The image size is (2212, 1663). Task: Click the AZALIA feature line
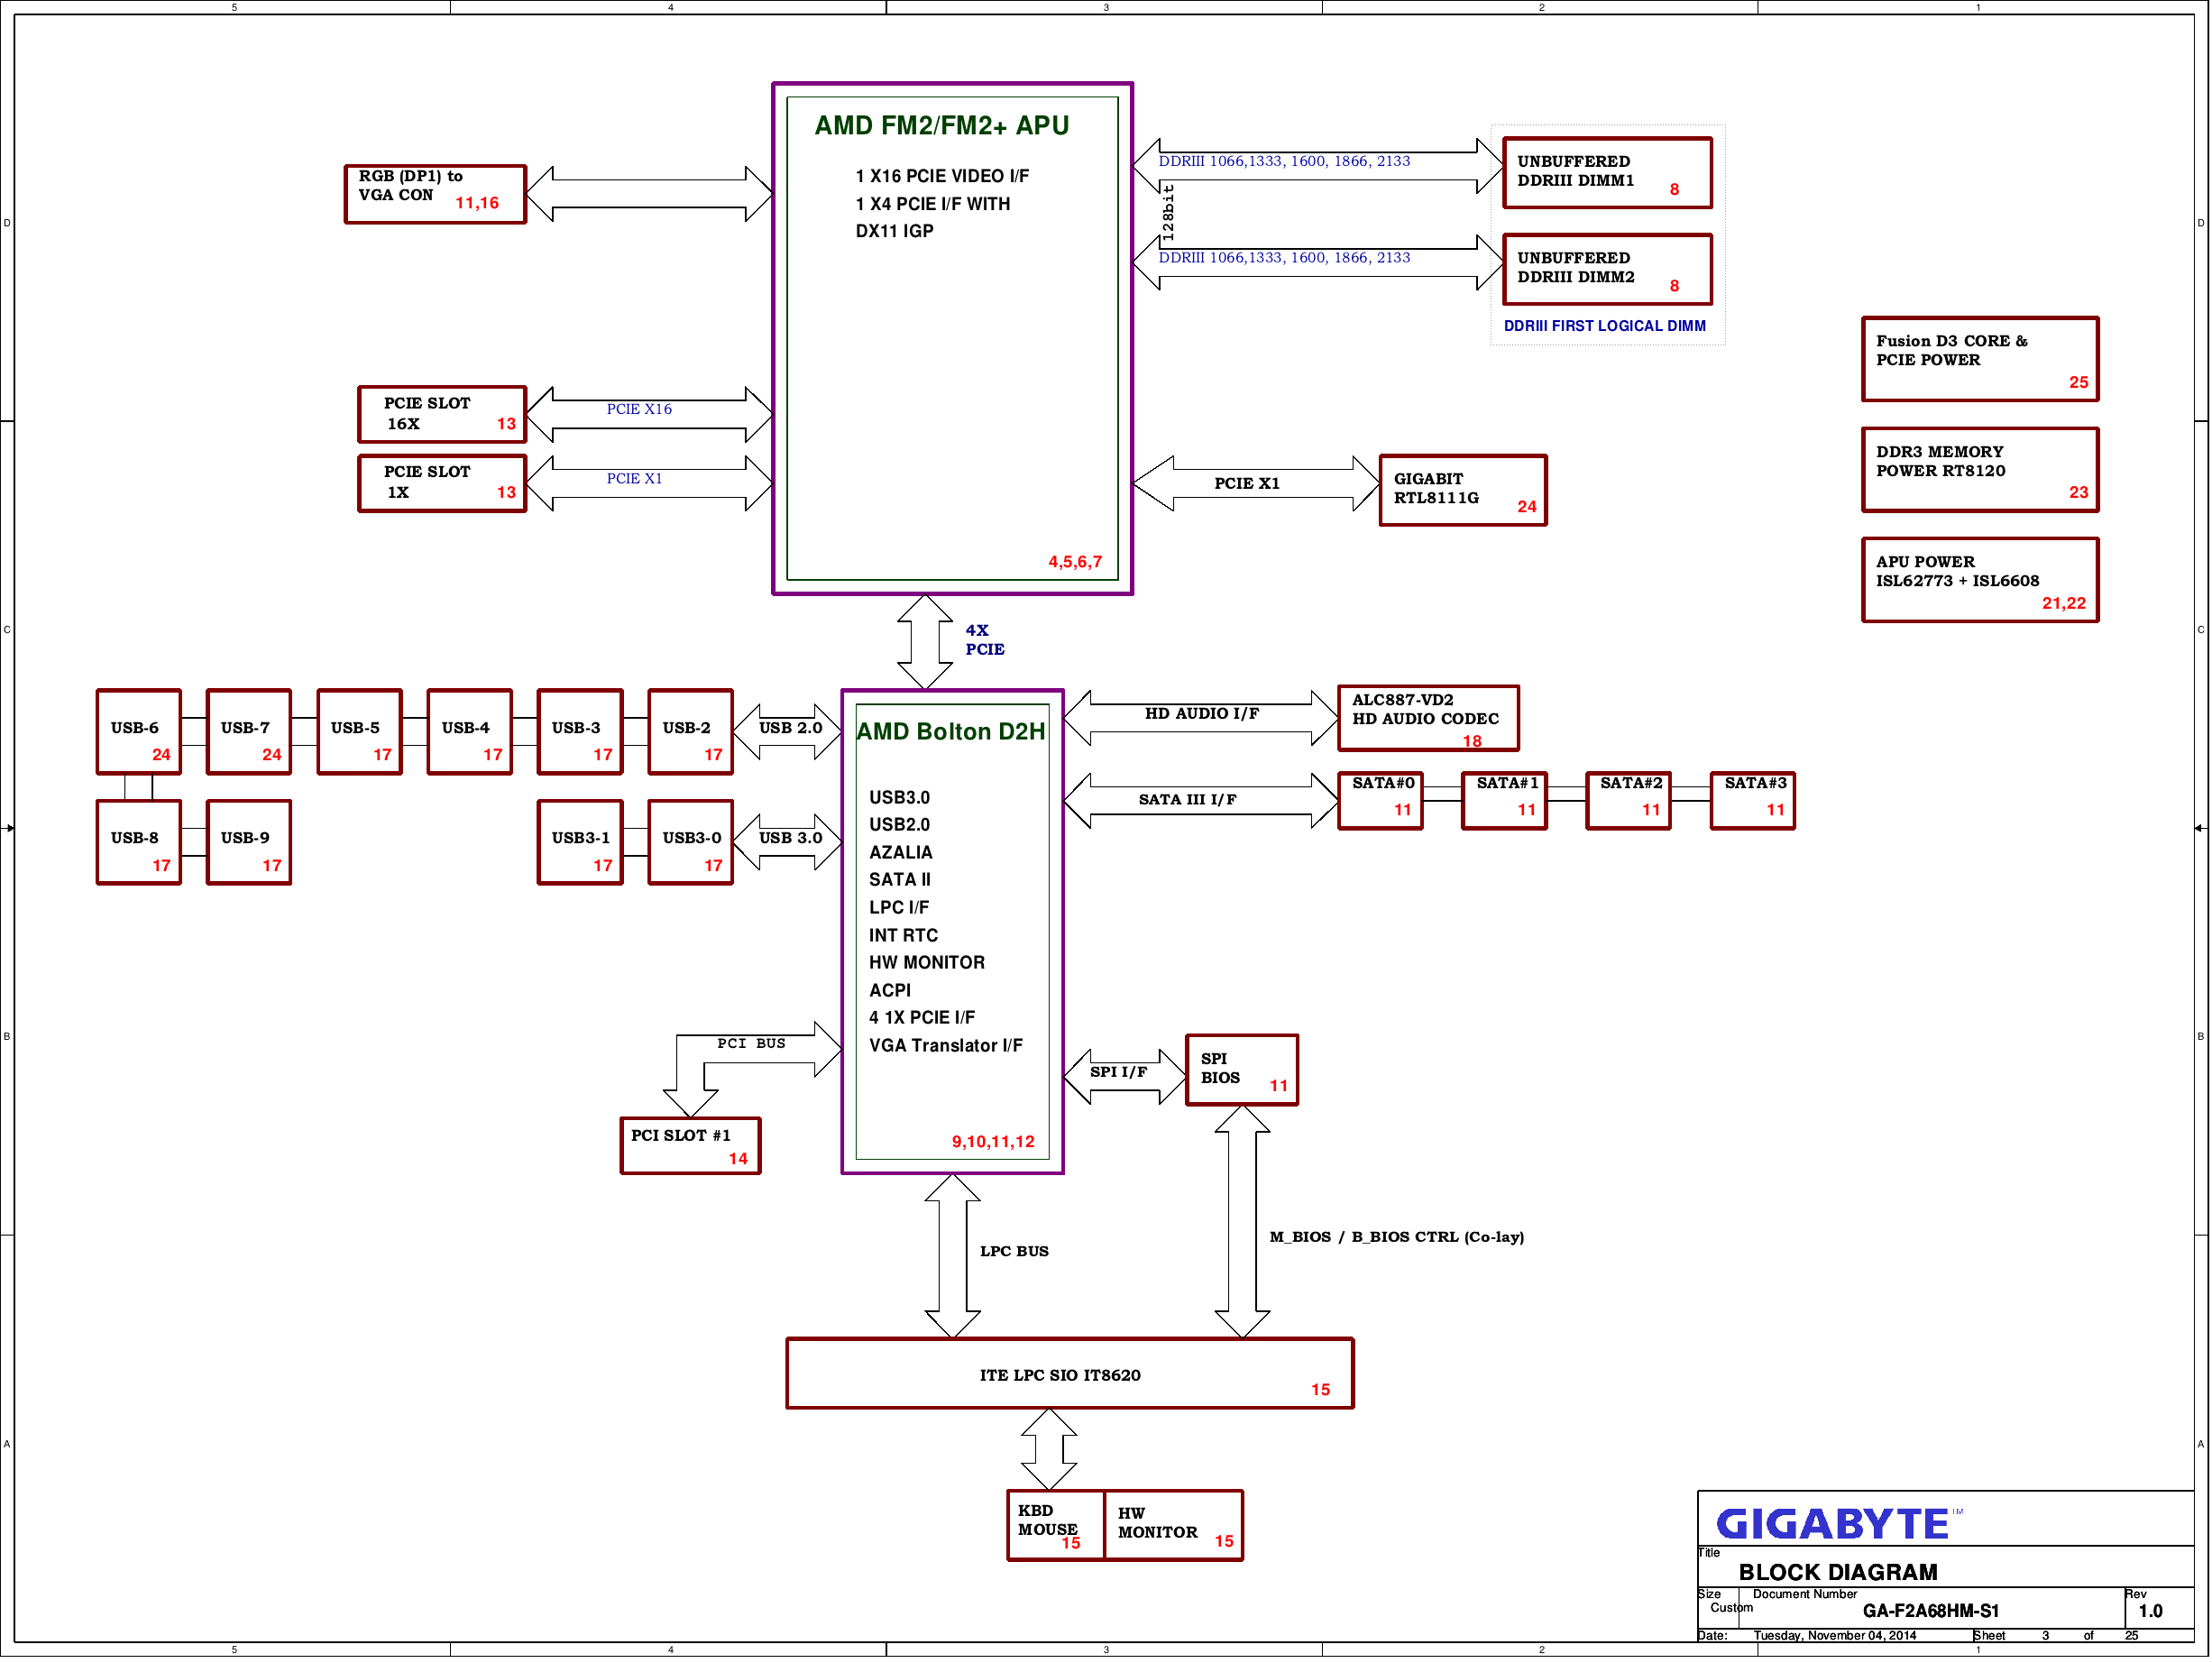pos(901,855)
